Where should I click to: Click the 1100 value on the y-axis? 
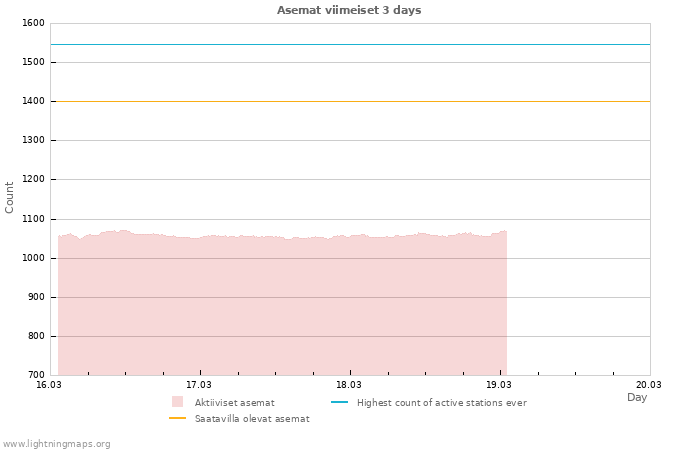tap(32, 219)
